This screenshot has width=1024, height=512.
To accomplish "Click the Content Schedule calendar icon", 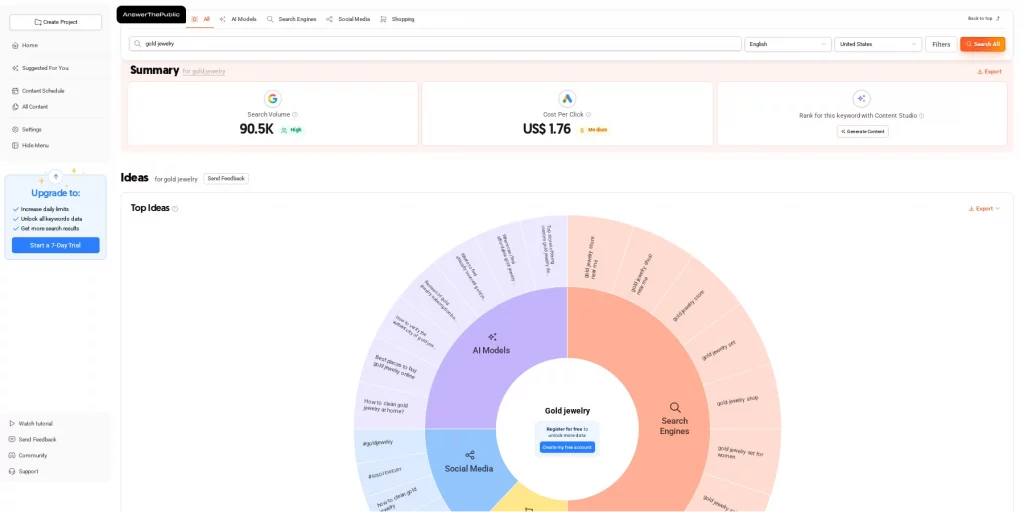I will click(x=15, y=91).
